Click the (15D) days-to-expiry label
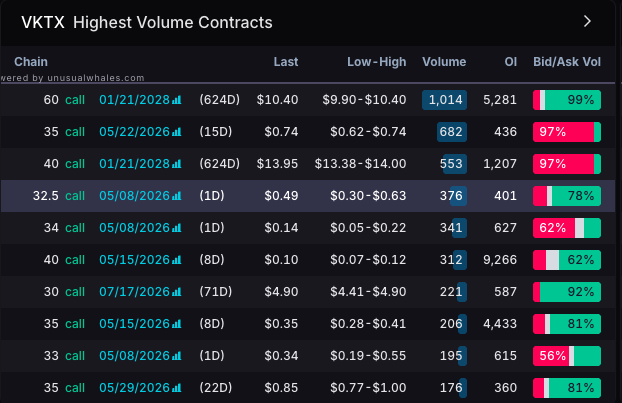Viewport: 622px width, 403px height. click(x=215, y=132)
